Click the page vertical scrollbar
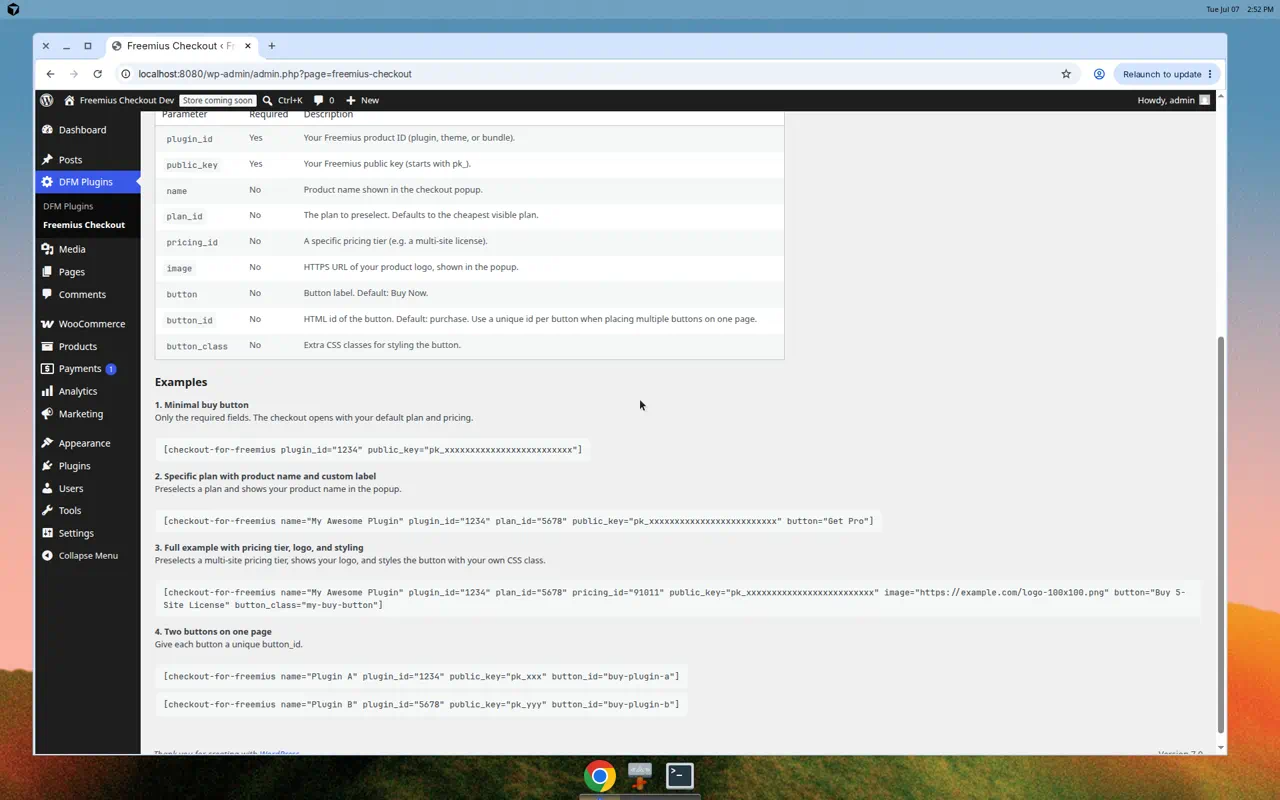The image size is (1280, 800). [1220, 535]
